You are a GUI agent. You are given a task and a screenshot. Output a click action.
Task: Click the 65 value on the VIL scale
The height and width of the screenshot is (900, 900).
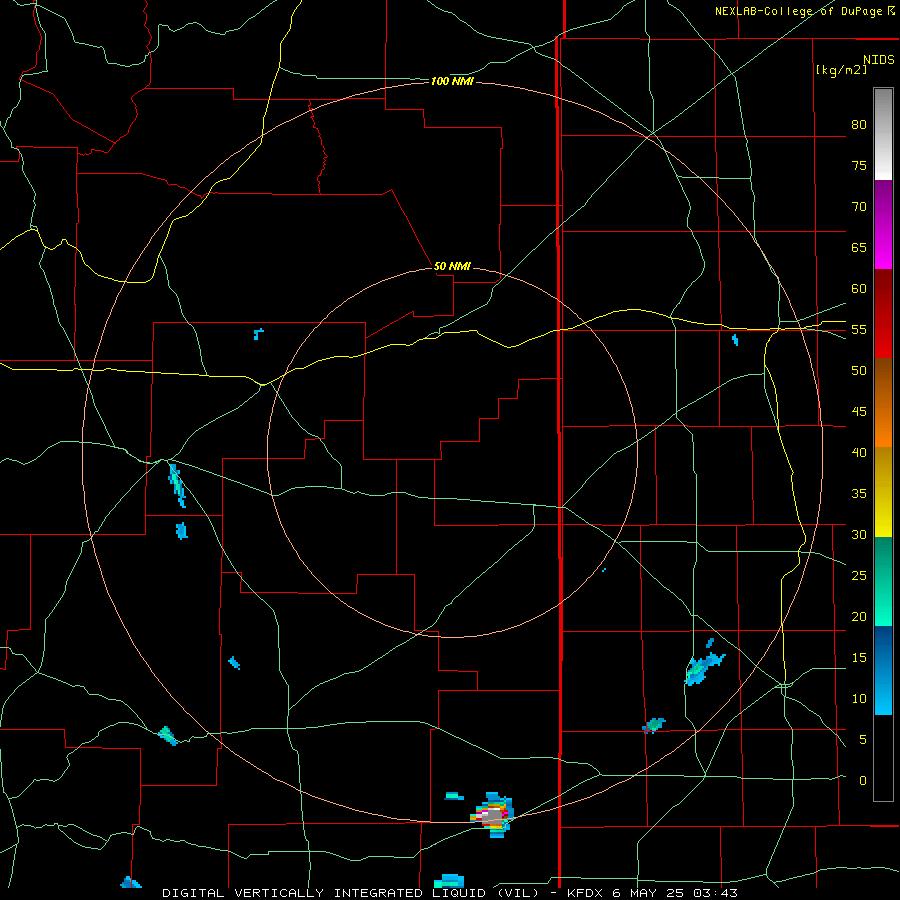click(x=859, y=247)
